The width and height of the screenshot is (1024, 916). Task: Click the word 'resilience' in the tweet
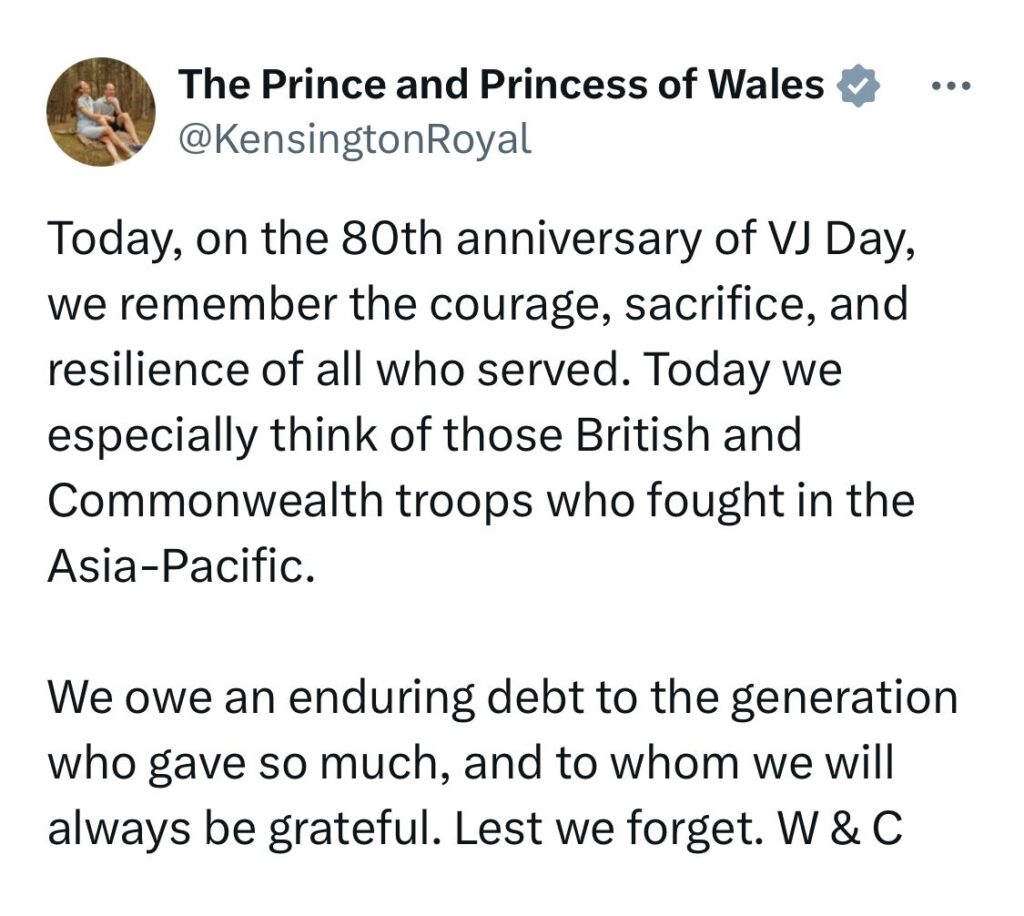(148, 370)
